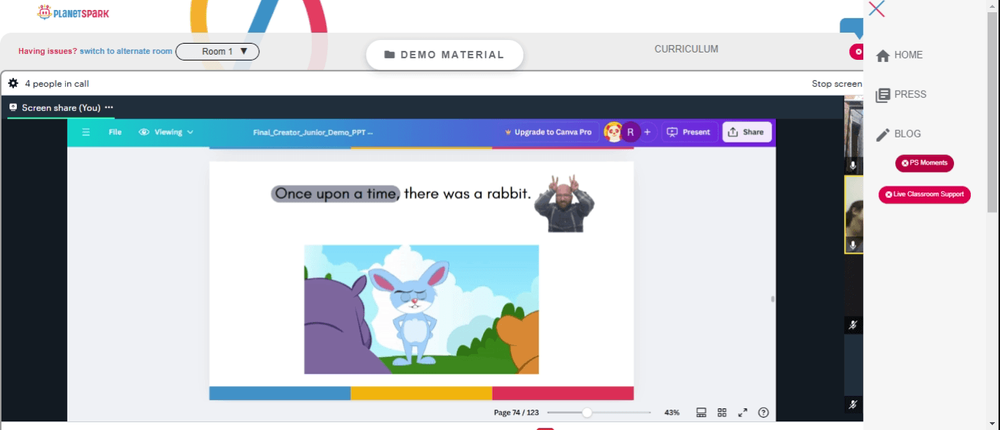Click the switch to alternate room link
Image resolution: width=1000 pixels, height=430 pixels.
coord(126,51)
